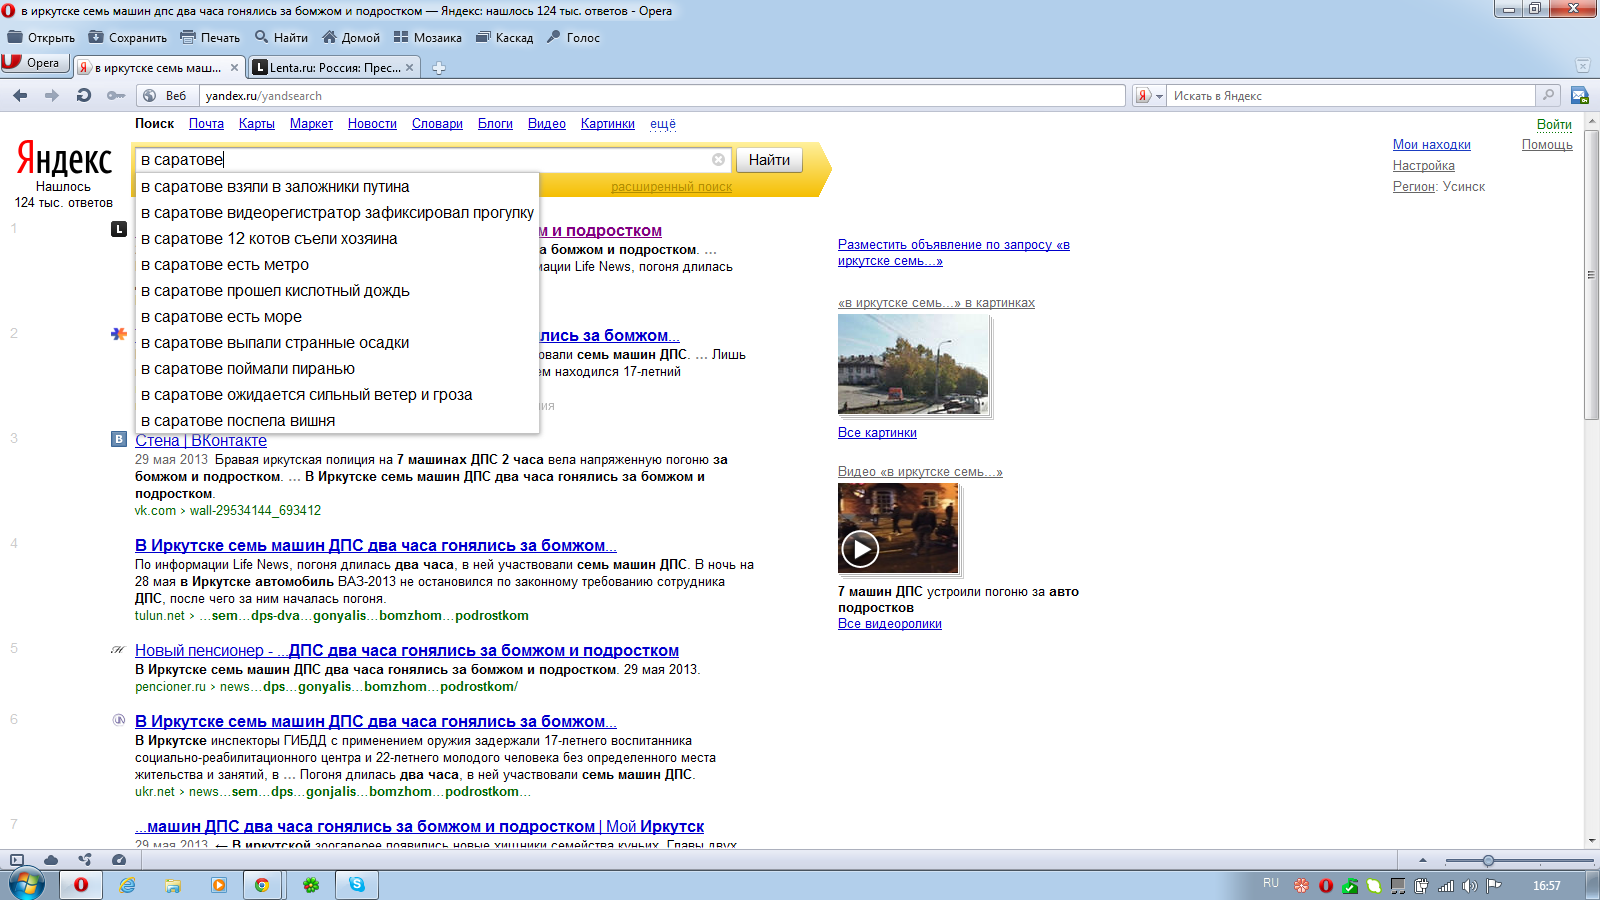
Task: Select suggestion 'в саратове есть метро'
Action: (x=225, y=265)
